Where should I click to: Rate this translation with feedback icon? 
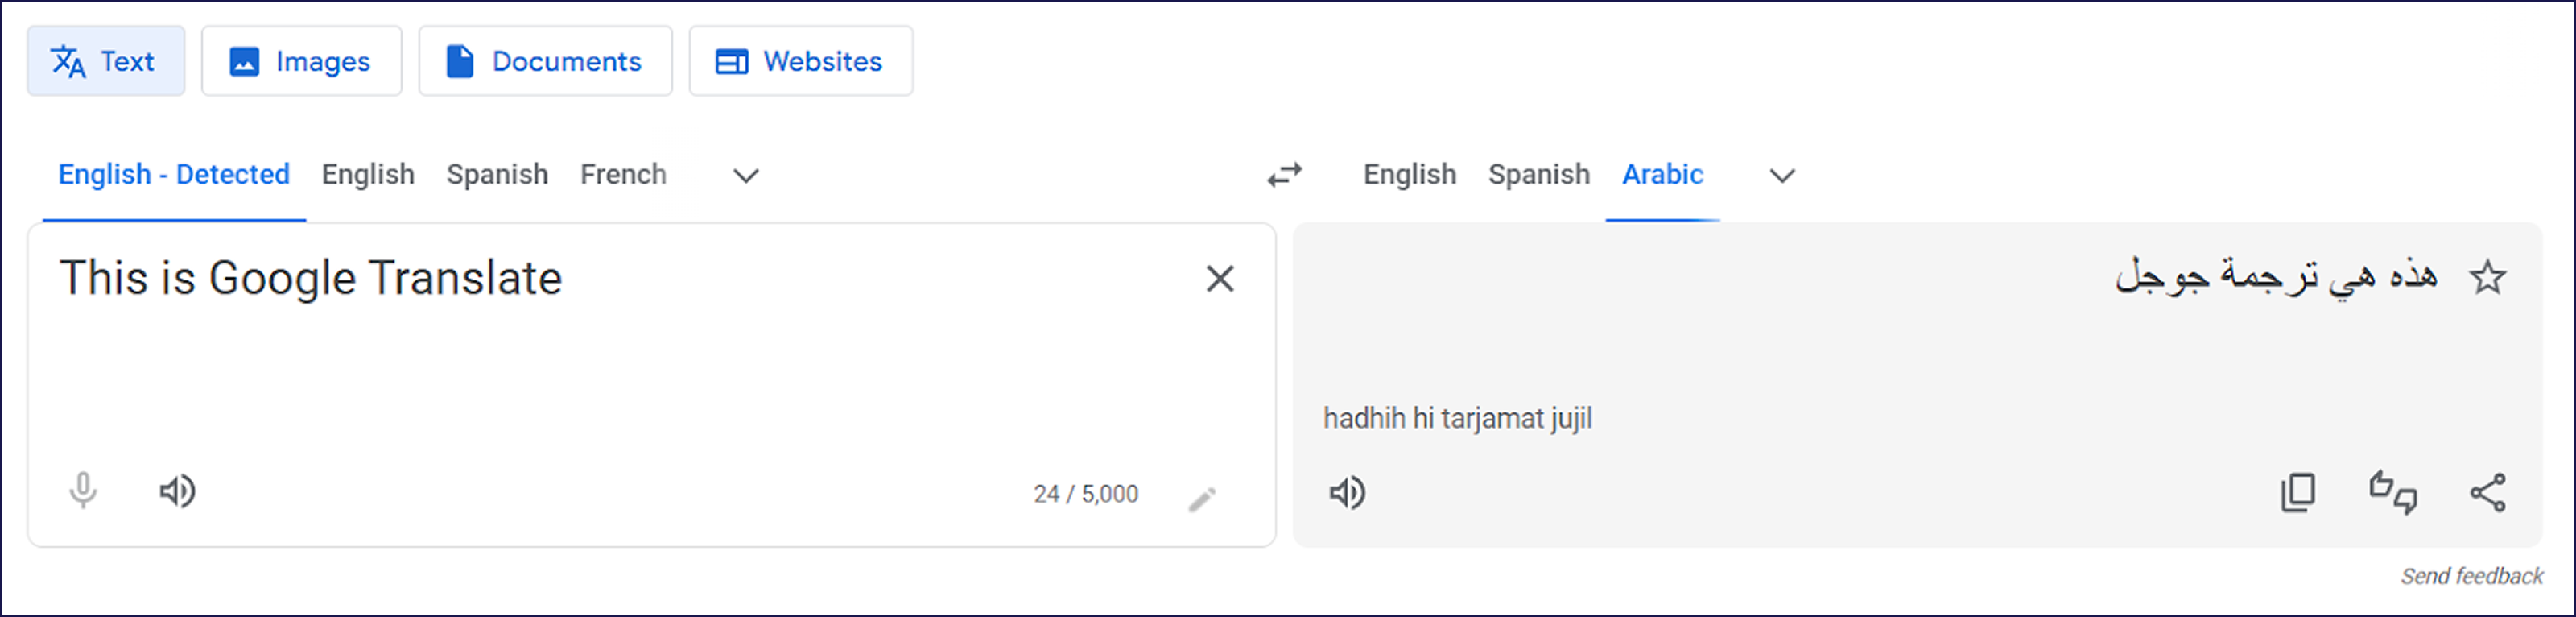[2392, 491]
